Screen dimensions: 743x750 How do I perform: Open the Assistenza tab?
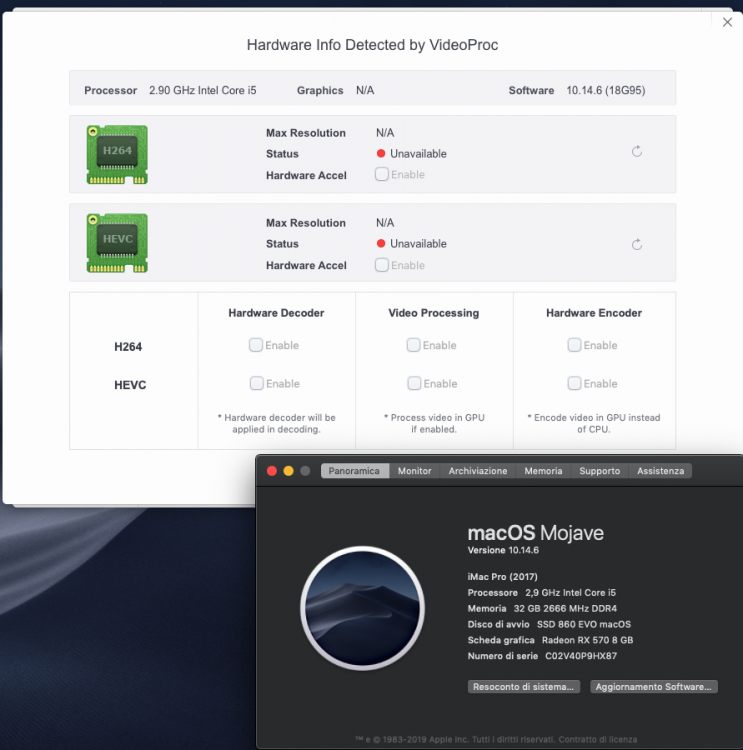tap(661, 471)
